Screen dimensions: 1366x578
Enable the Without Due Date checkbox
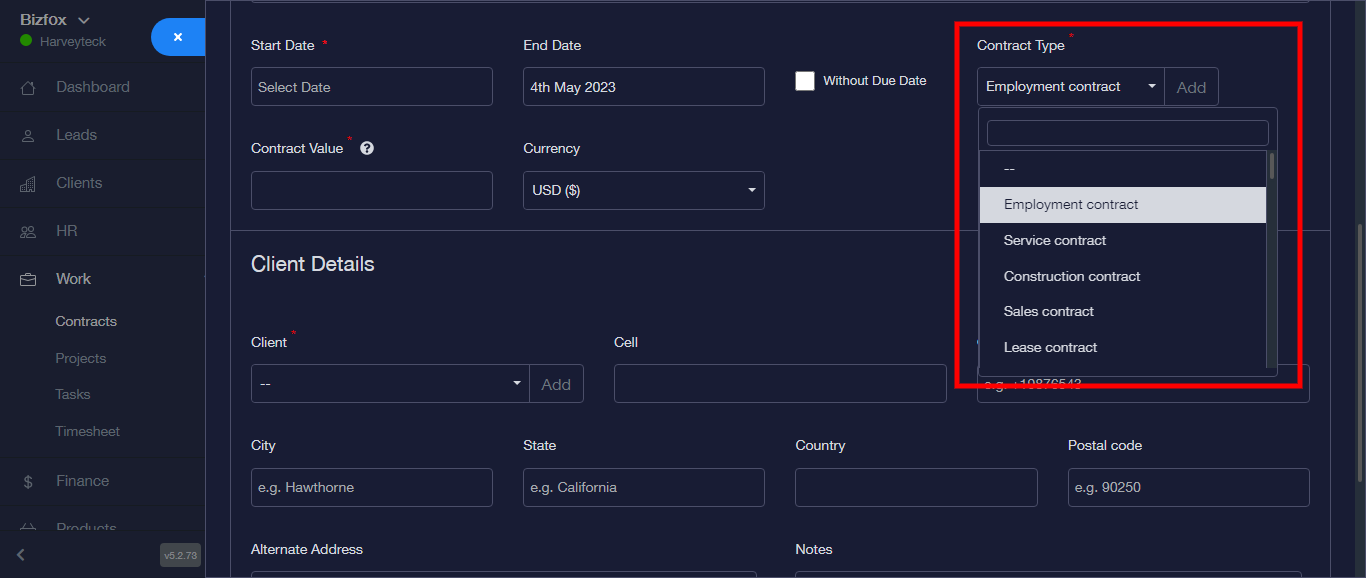click(805, 81)
